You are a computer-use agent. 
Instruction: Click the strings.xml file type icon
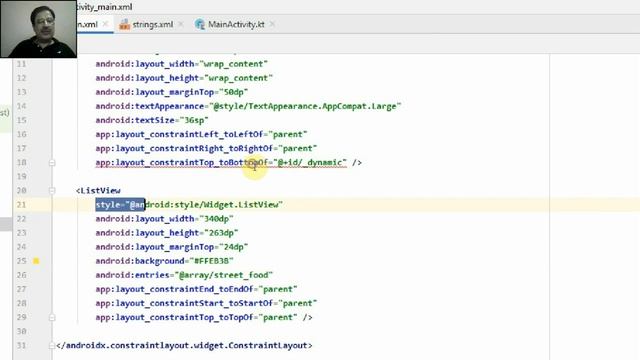[124, 24]
